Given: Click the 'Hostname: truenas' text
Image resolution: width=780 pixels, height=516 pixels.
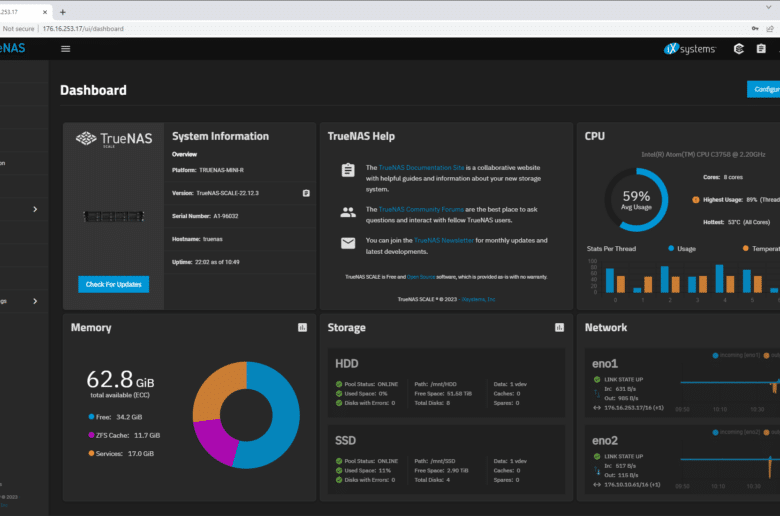Looking at the screenshot, I should tap(197, 239).
